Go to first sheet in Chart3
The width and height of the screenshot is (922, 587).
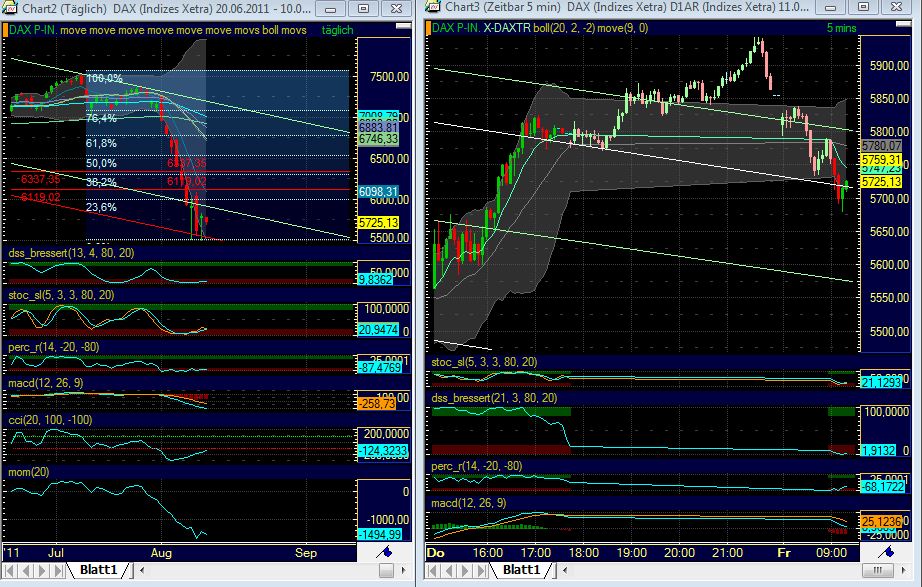(x=433, y=571)
